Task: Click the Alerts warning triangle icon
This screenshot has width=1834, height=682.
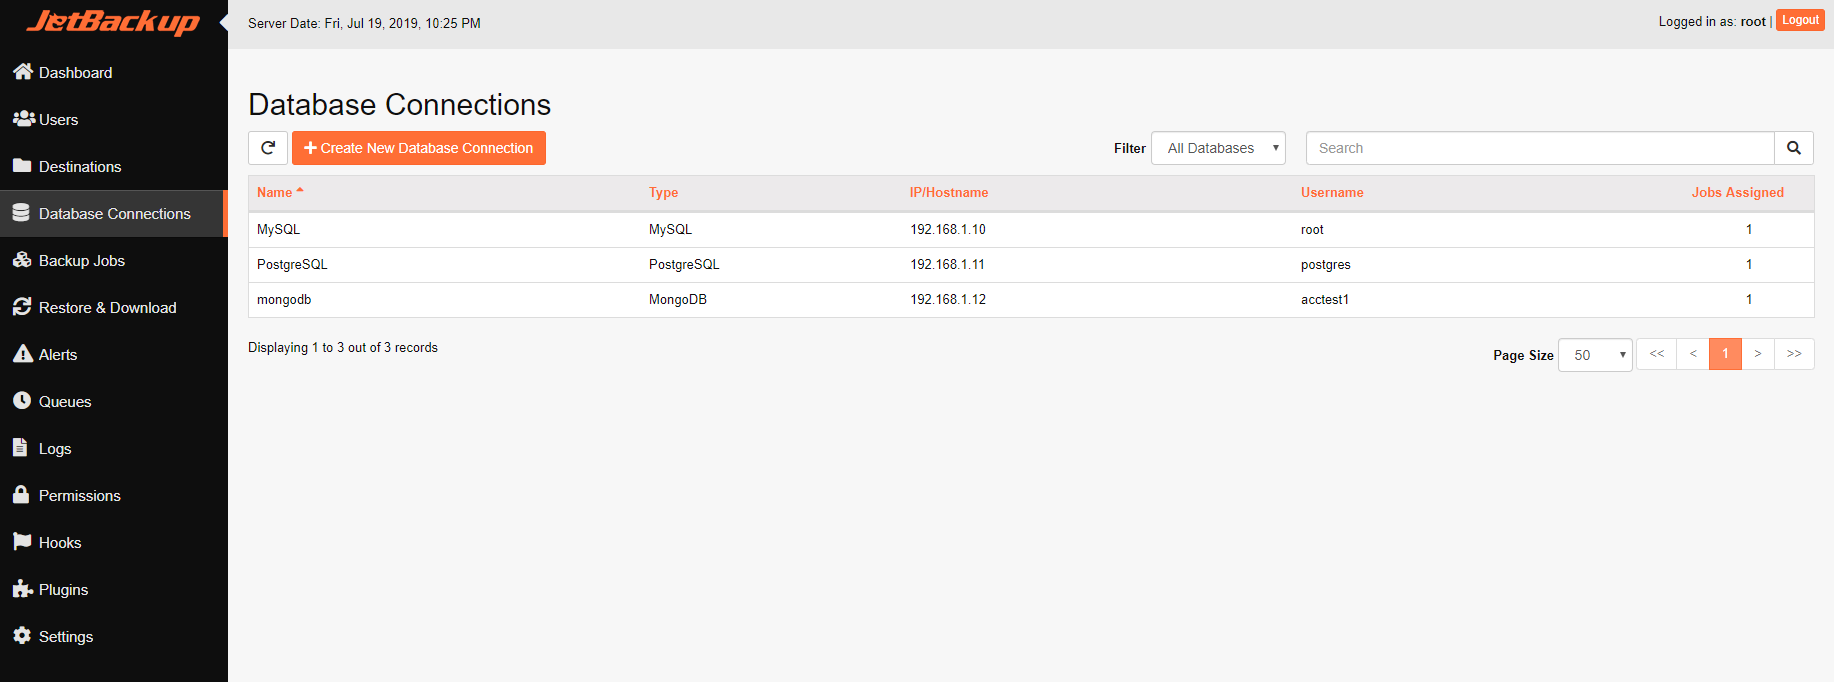Action: (x=23, y=354)
